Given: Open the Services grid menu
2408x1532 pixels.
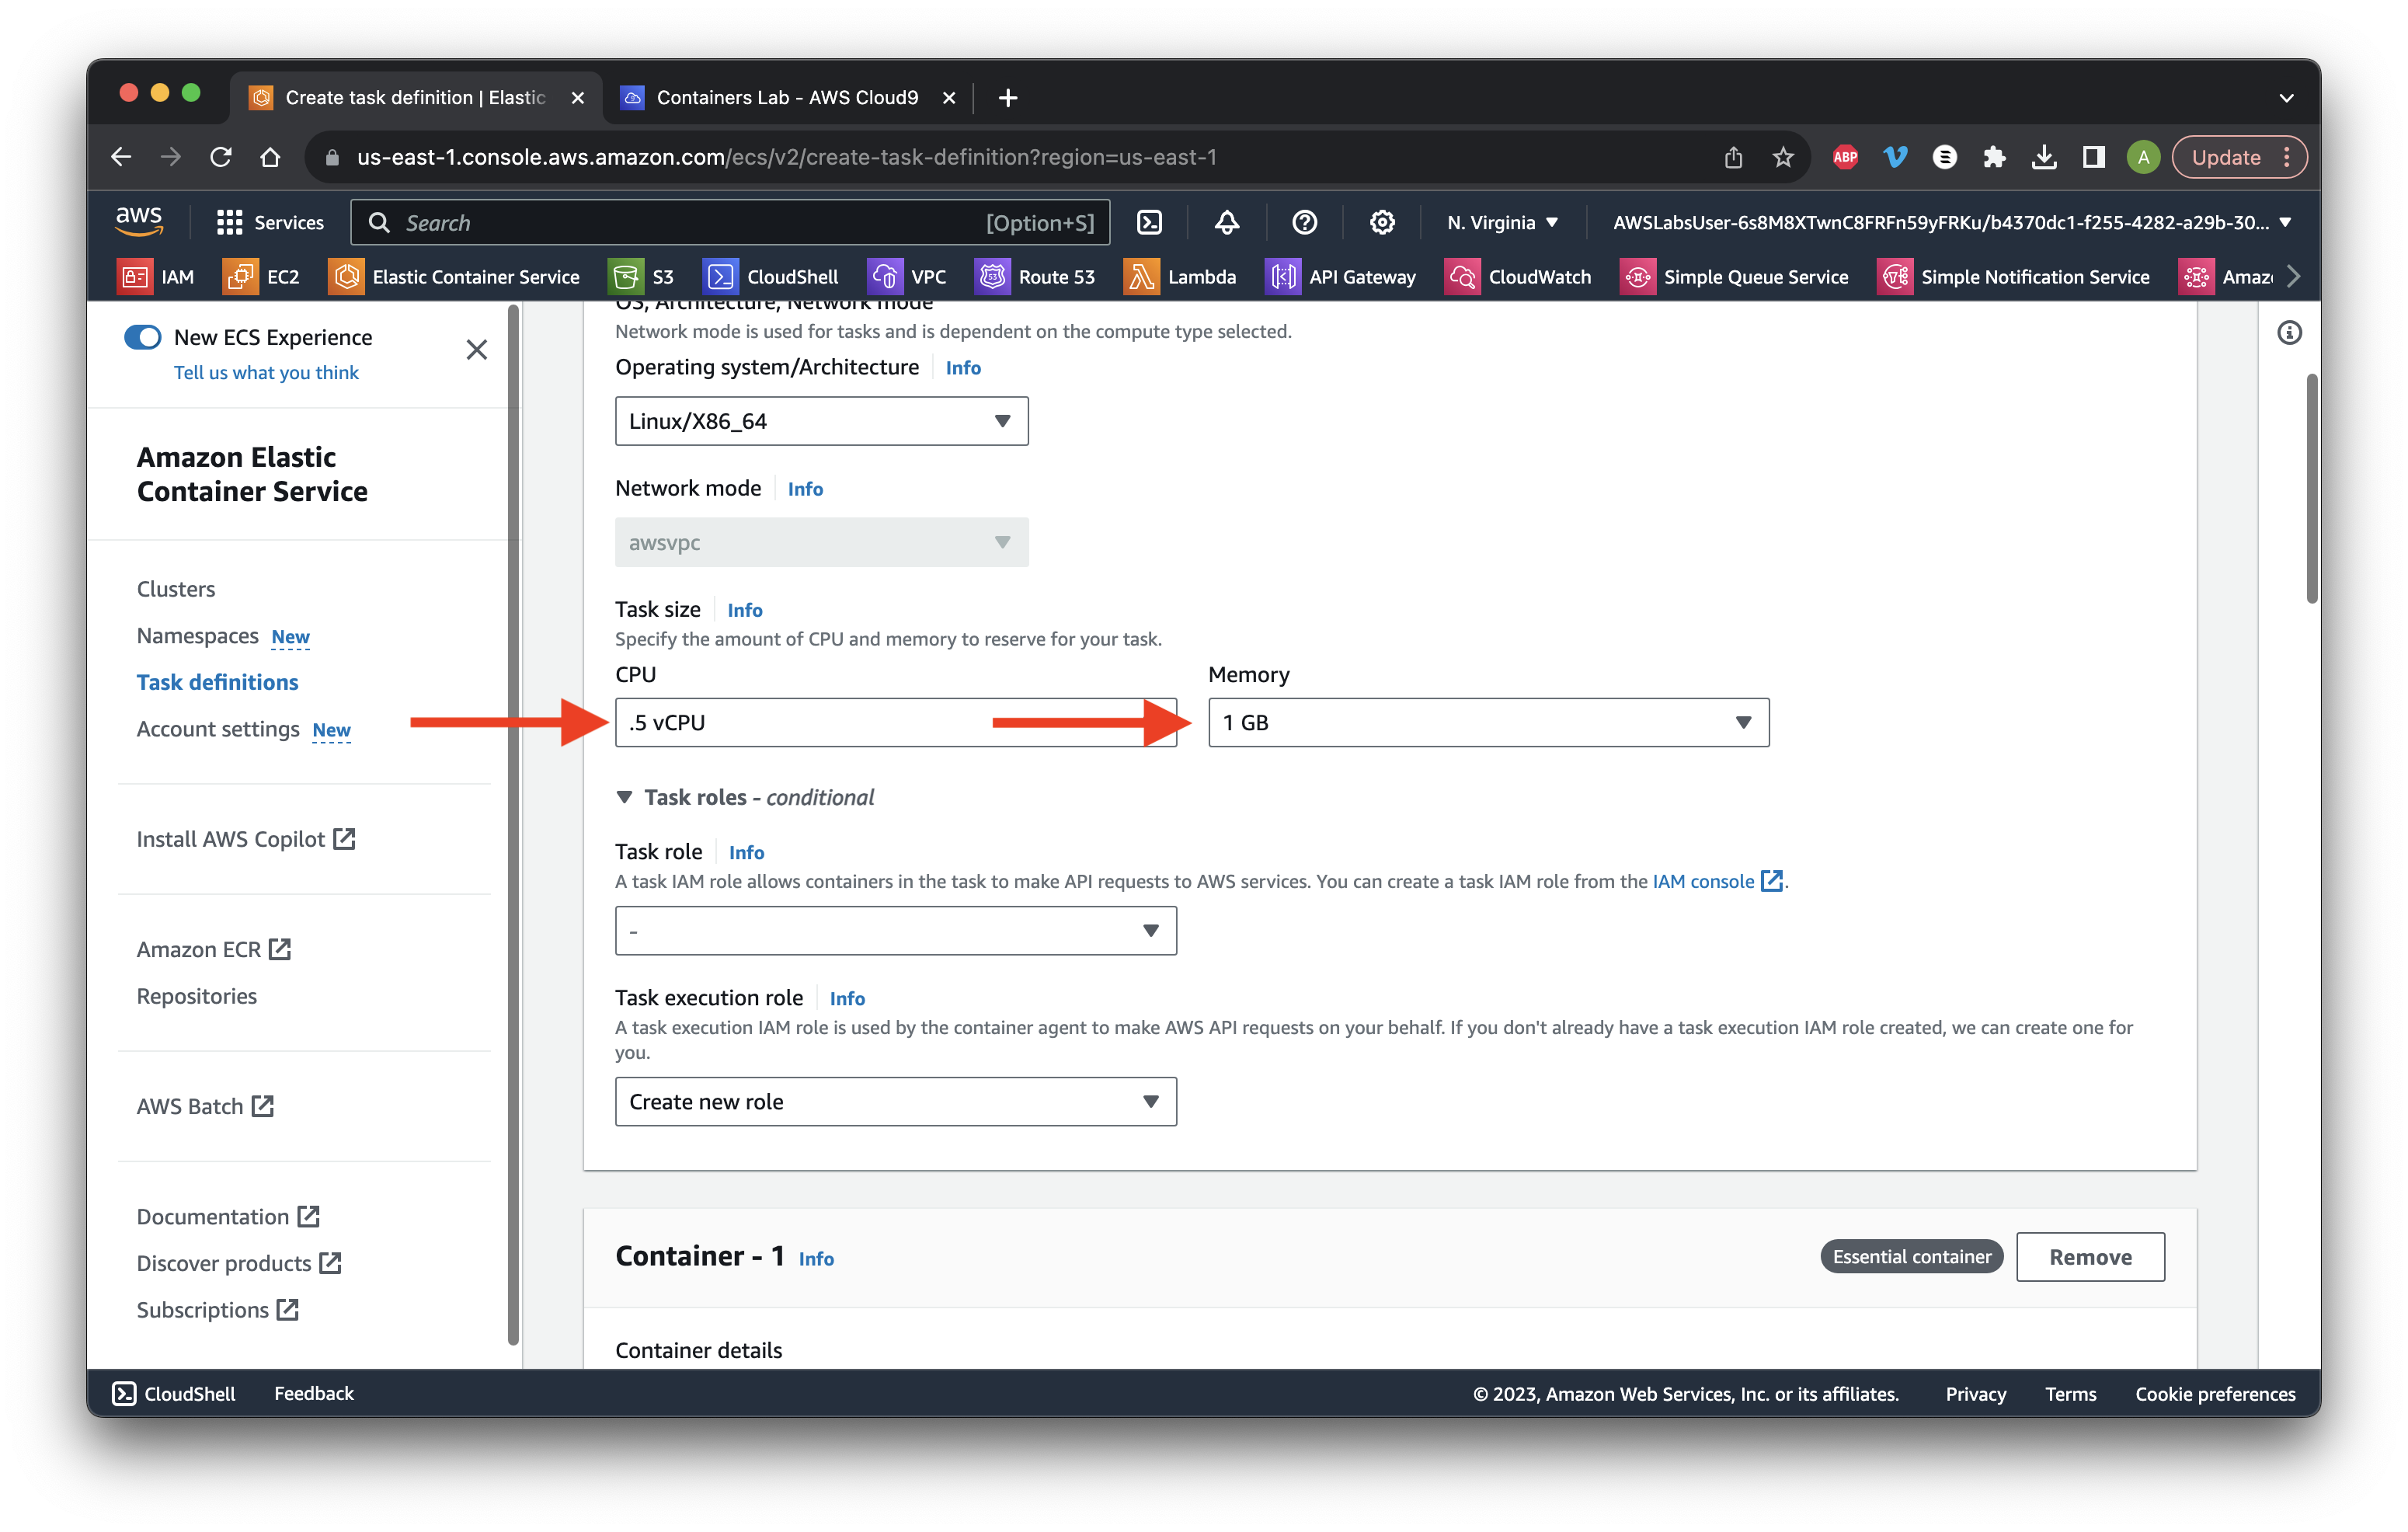Looking at the screenshot, I should tap(270, 222).
